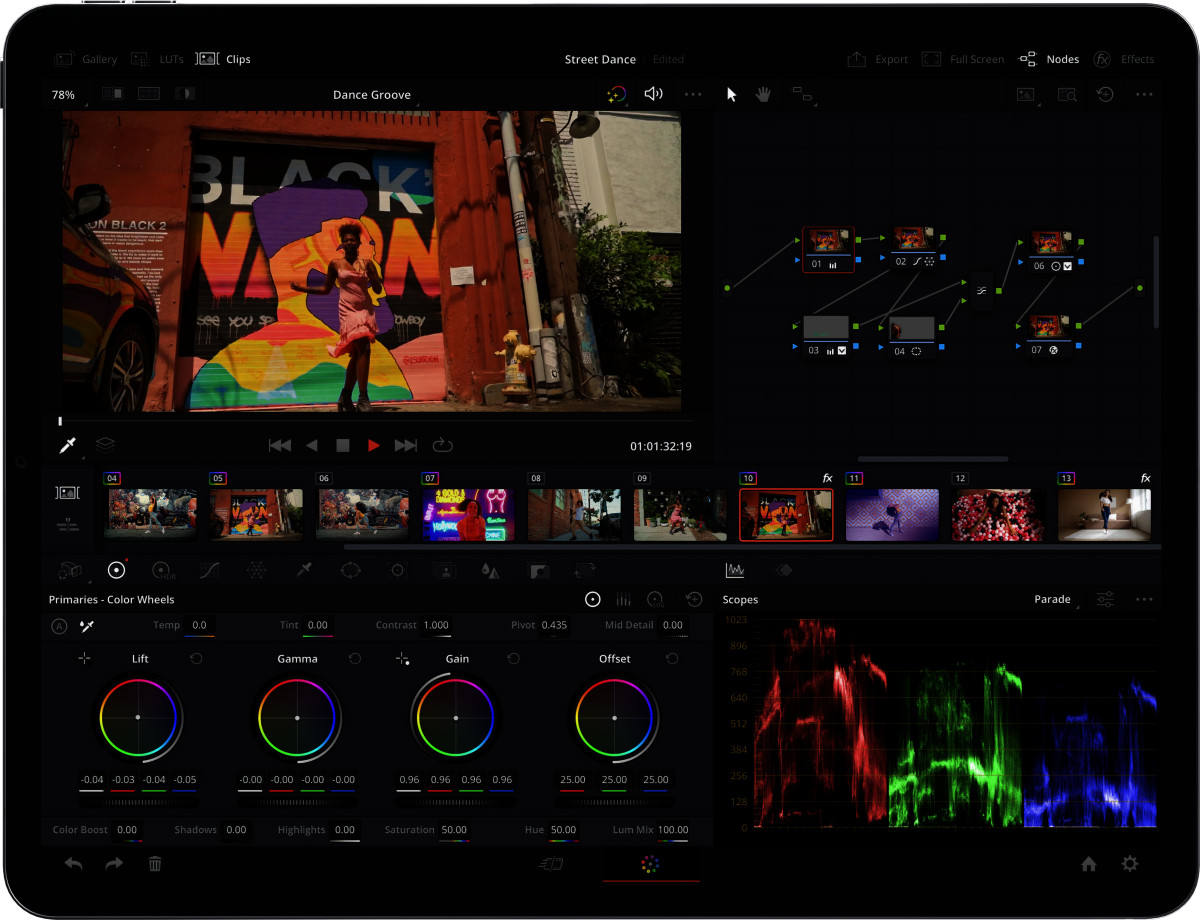Tap the Export button
The height and width of the screenshot is (920, 1200).
[x=877, y=59]
